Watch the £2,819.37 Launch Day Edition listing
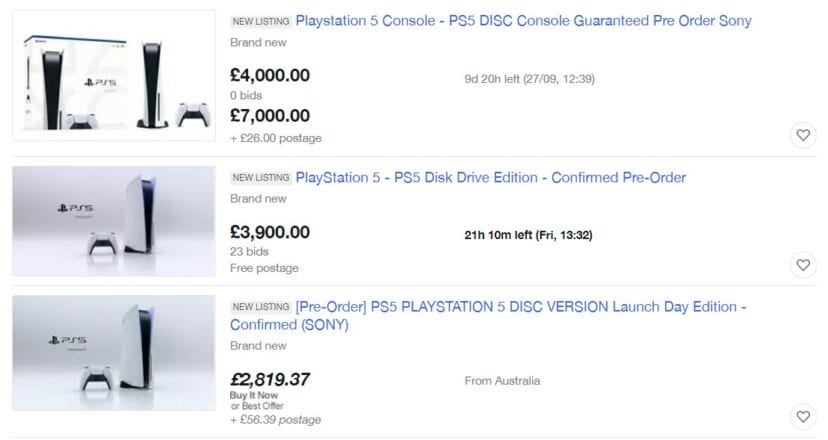Screen dimensions: 828x440 click(802, 415)
